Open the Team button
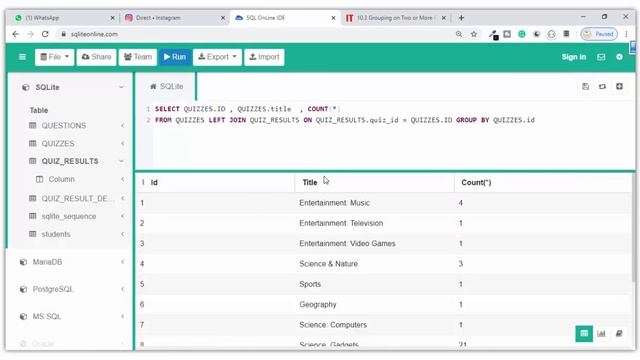The image size is (640, 360). (x=138, y=57)
